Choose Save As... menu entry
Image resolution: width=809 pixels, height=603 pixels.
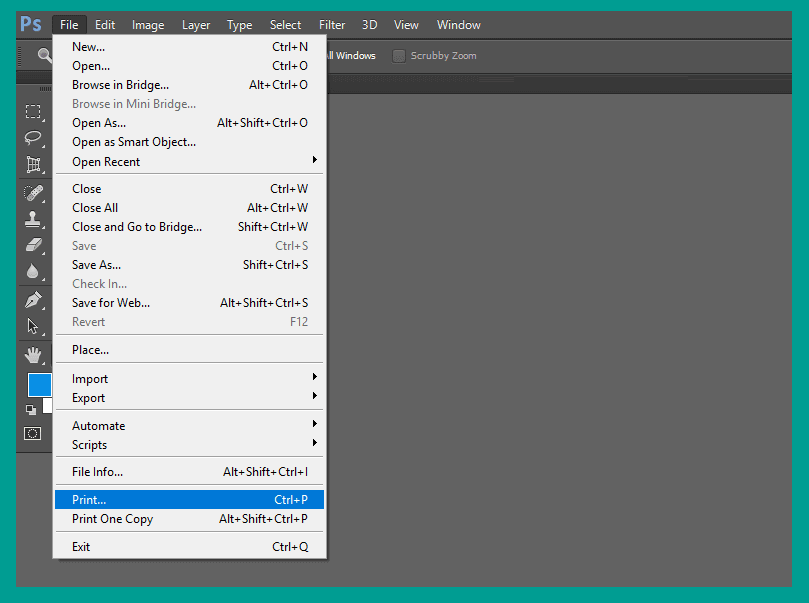pos(189,265)
